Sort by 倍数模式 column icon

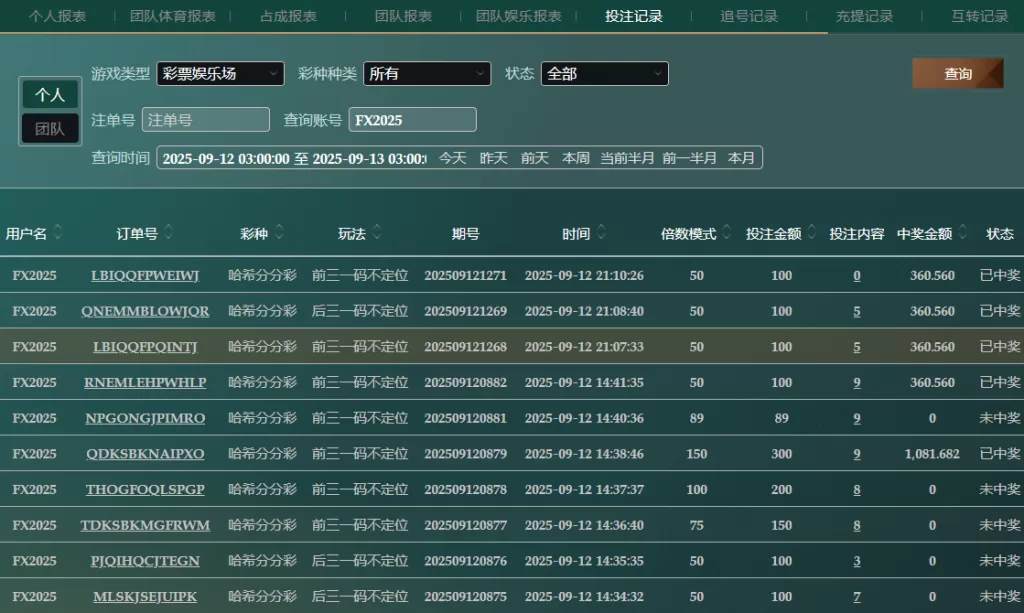coord(727,233)
